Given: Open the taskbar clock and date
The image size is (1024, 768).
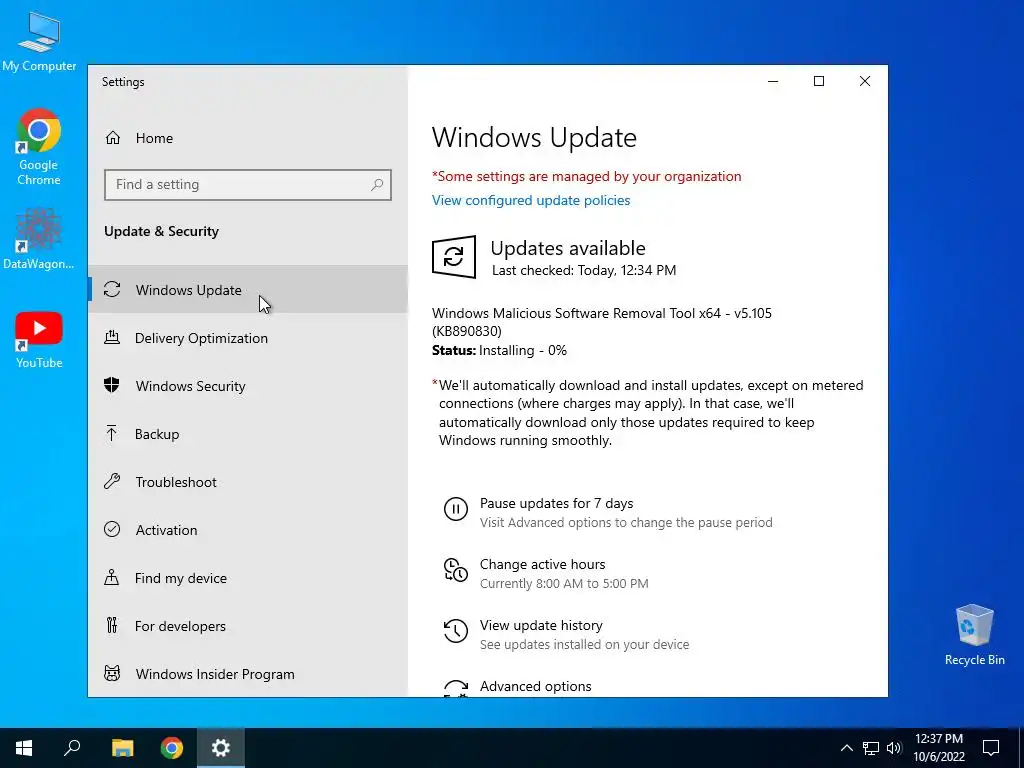Looking at the screenshot, I should tap(938, 748).
